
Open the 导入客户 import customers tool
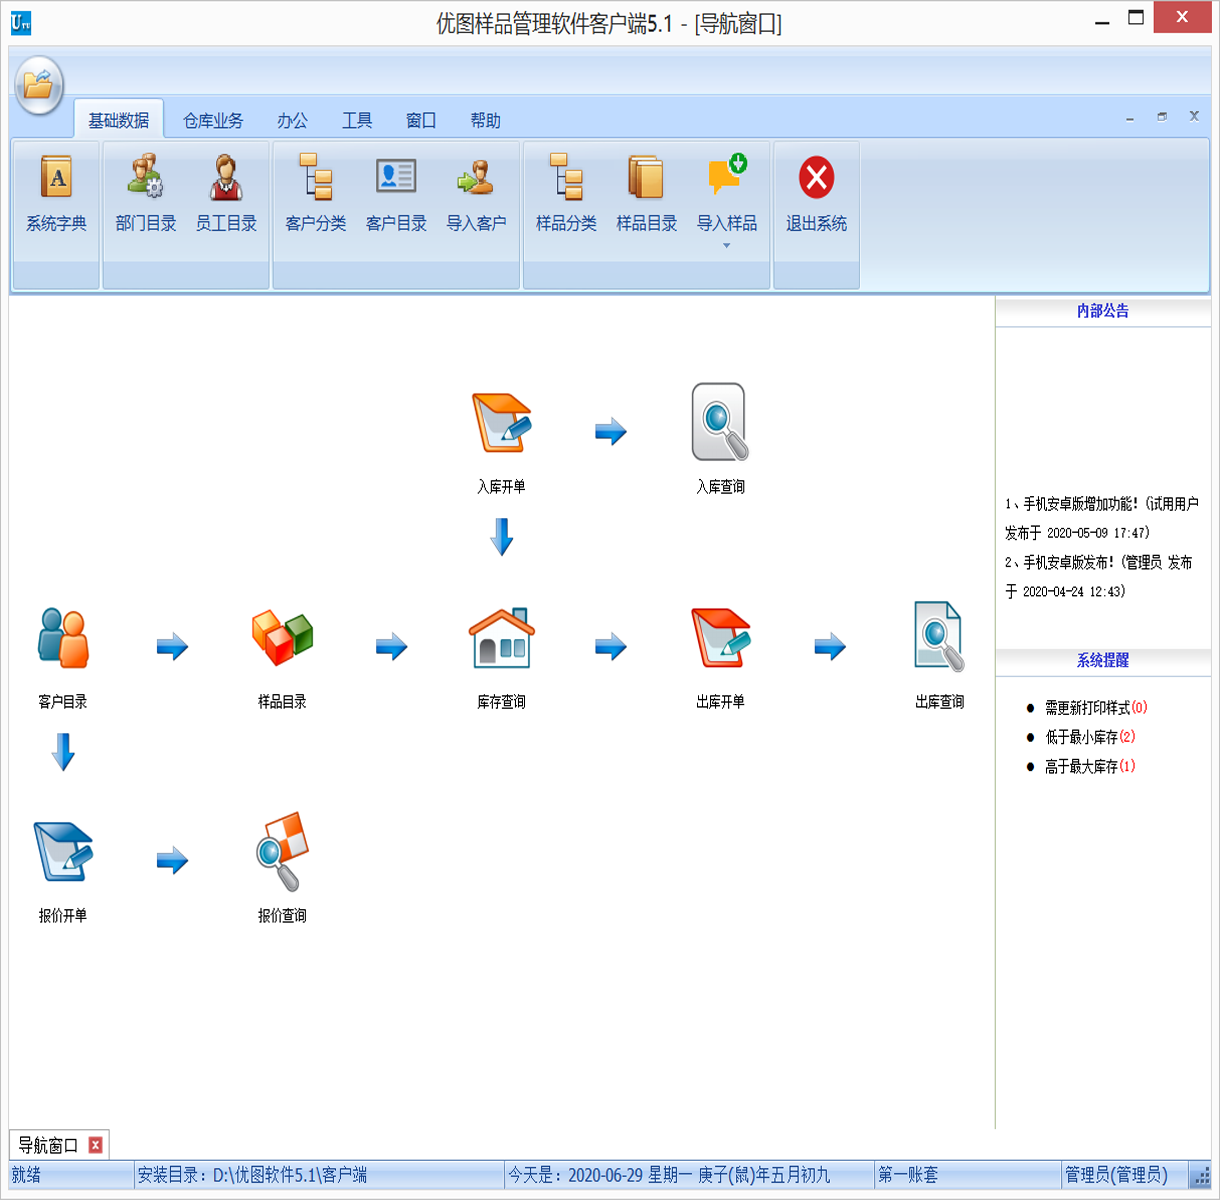tap(477, 190)
